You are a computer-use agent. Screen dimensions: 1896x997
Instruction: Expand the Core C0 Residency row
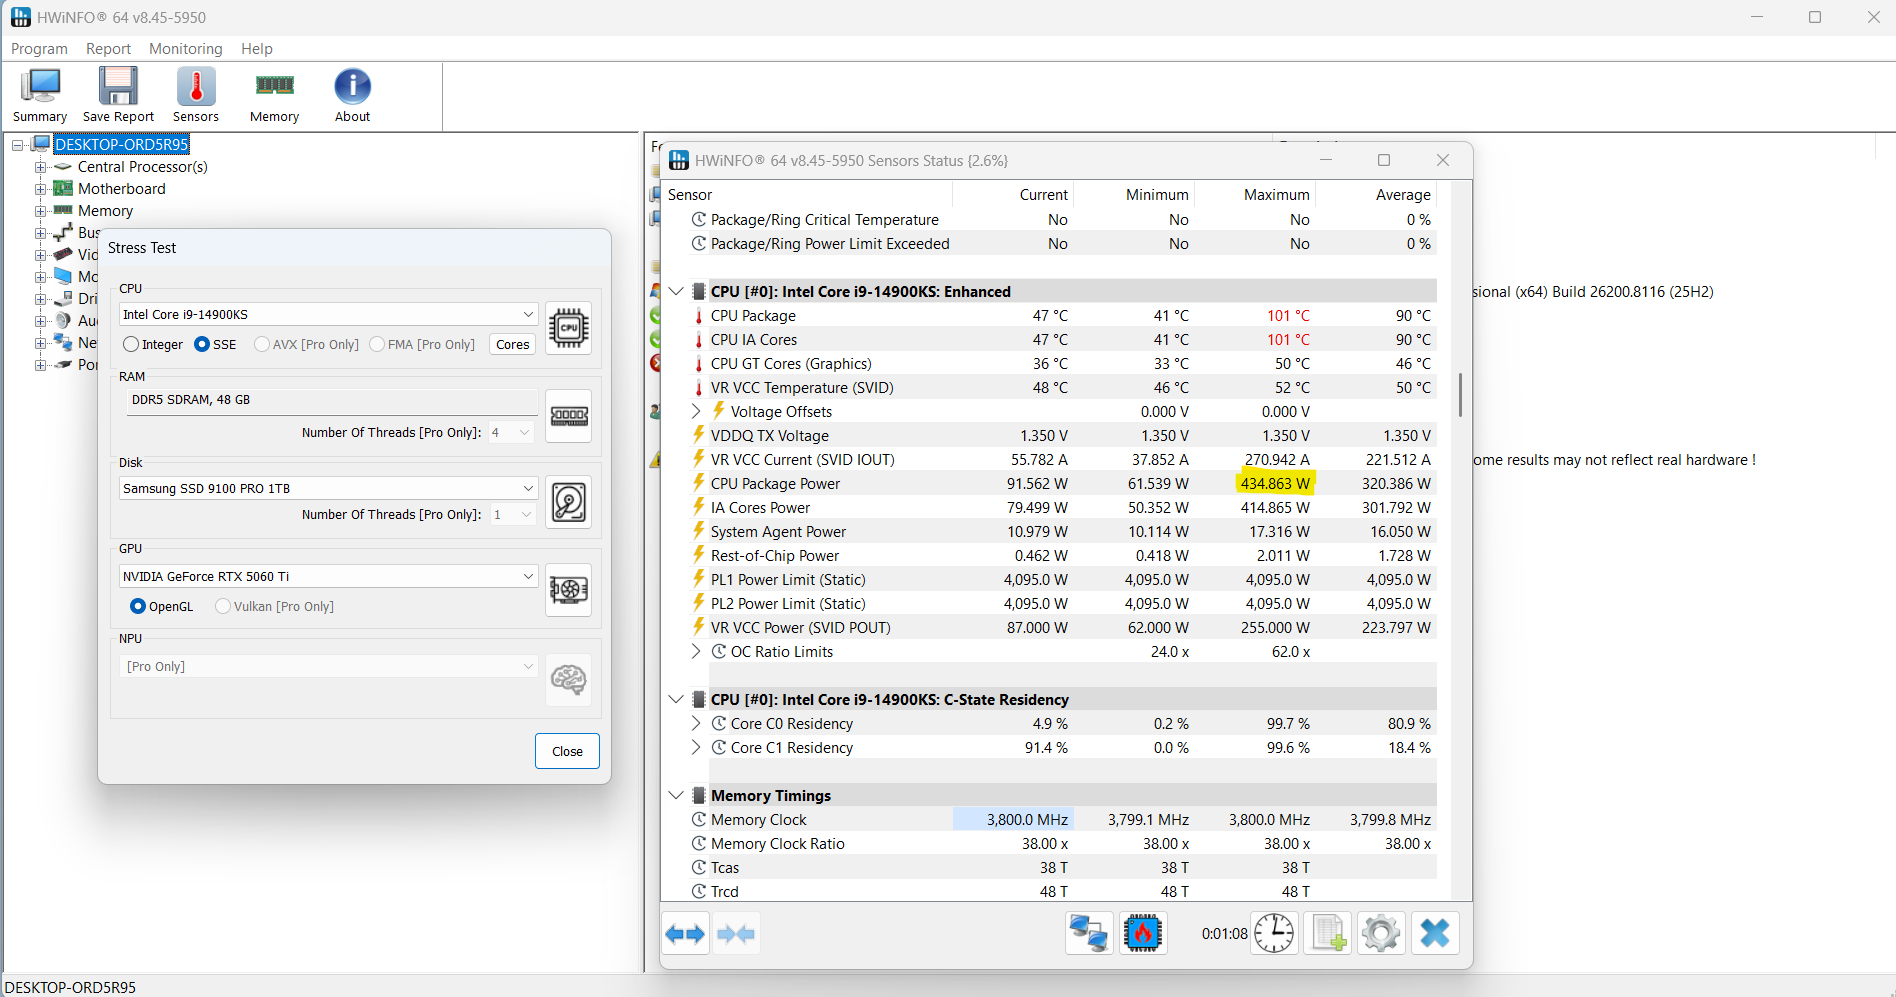(x=696, y=723)
